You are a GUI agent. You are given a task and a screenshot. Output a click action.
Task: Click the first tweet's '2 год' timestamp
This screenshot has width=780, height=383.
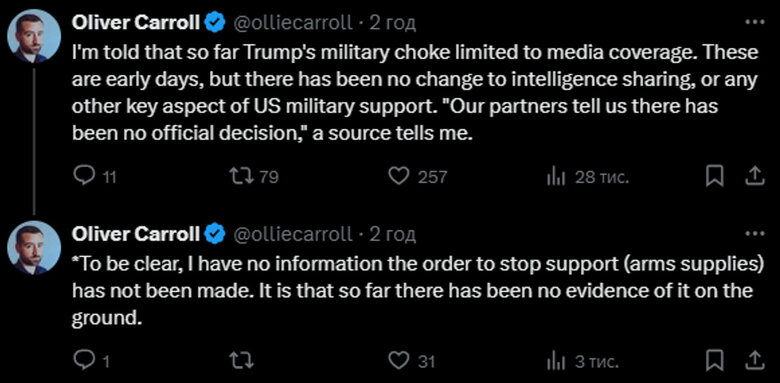pos(392,23)
